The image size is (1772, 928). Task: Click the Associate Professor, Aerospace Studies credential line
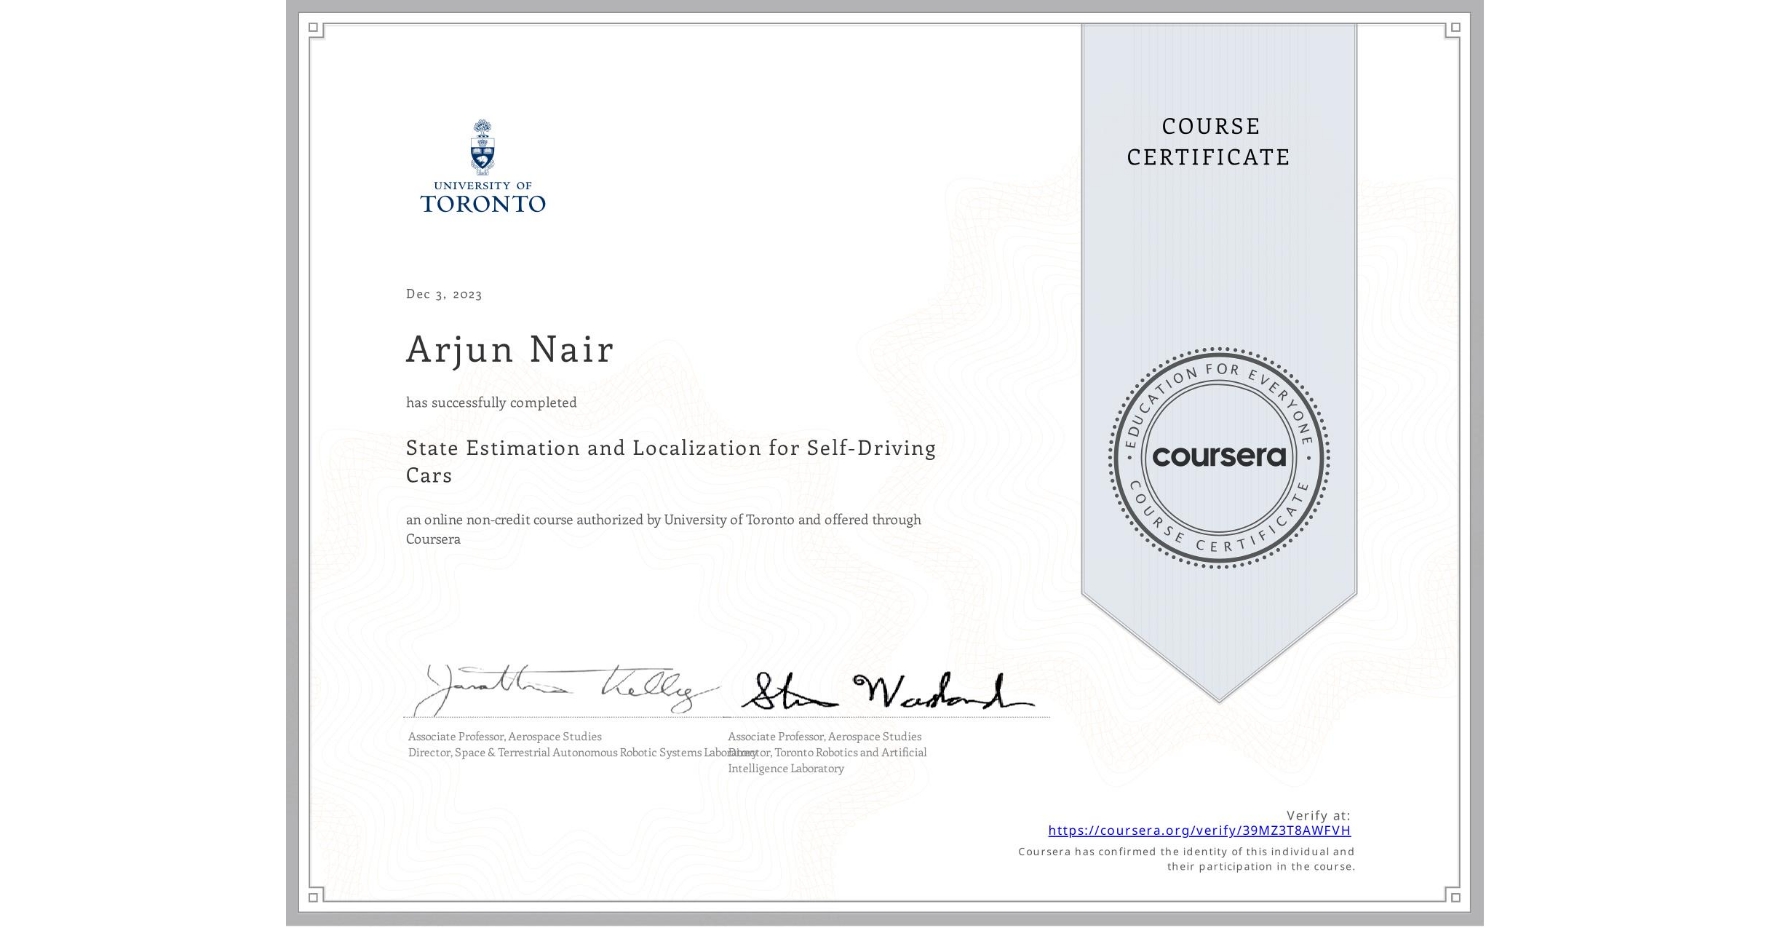(x=503, y=736)
